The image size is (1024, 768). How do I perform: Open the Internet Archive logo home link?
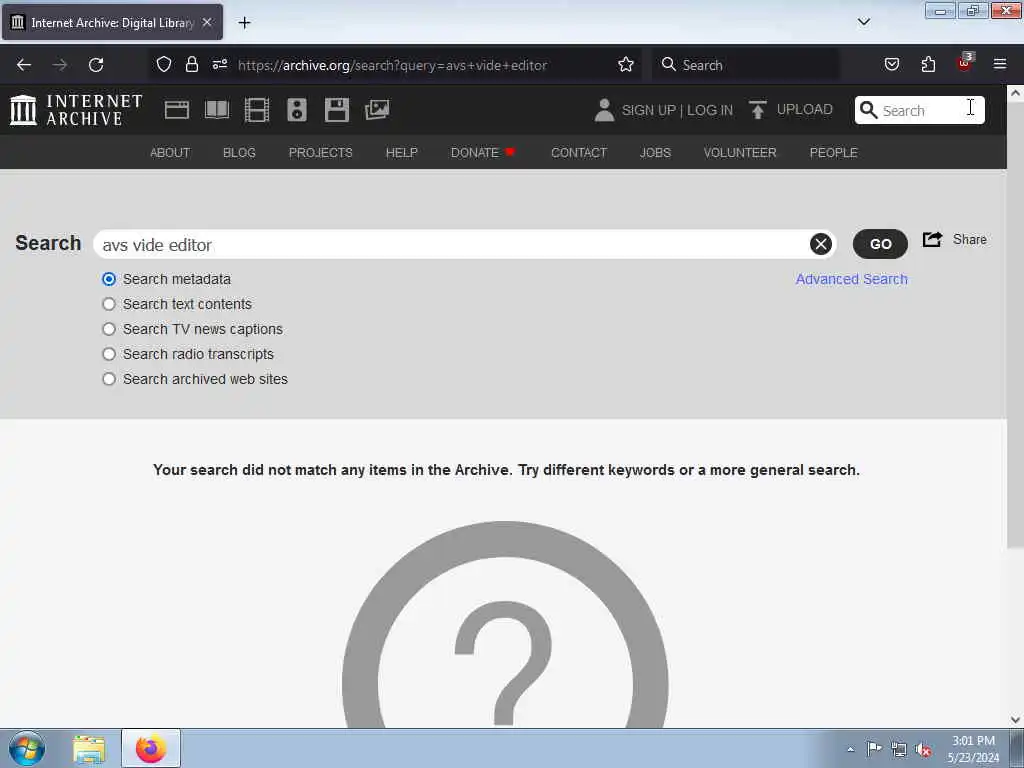pyautogui.click(x=76, y=110)
